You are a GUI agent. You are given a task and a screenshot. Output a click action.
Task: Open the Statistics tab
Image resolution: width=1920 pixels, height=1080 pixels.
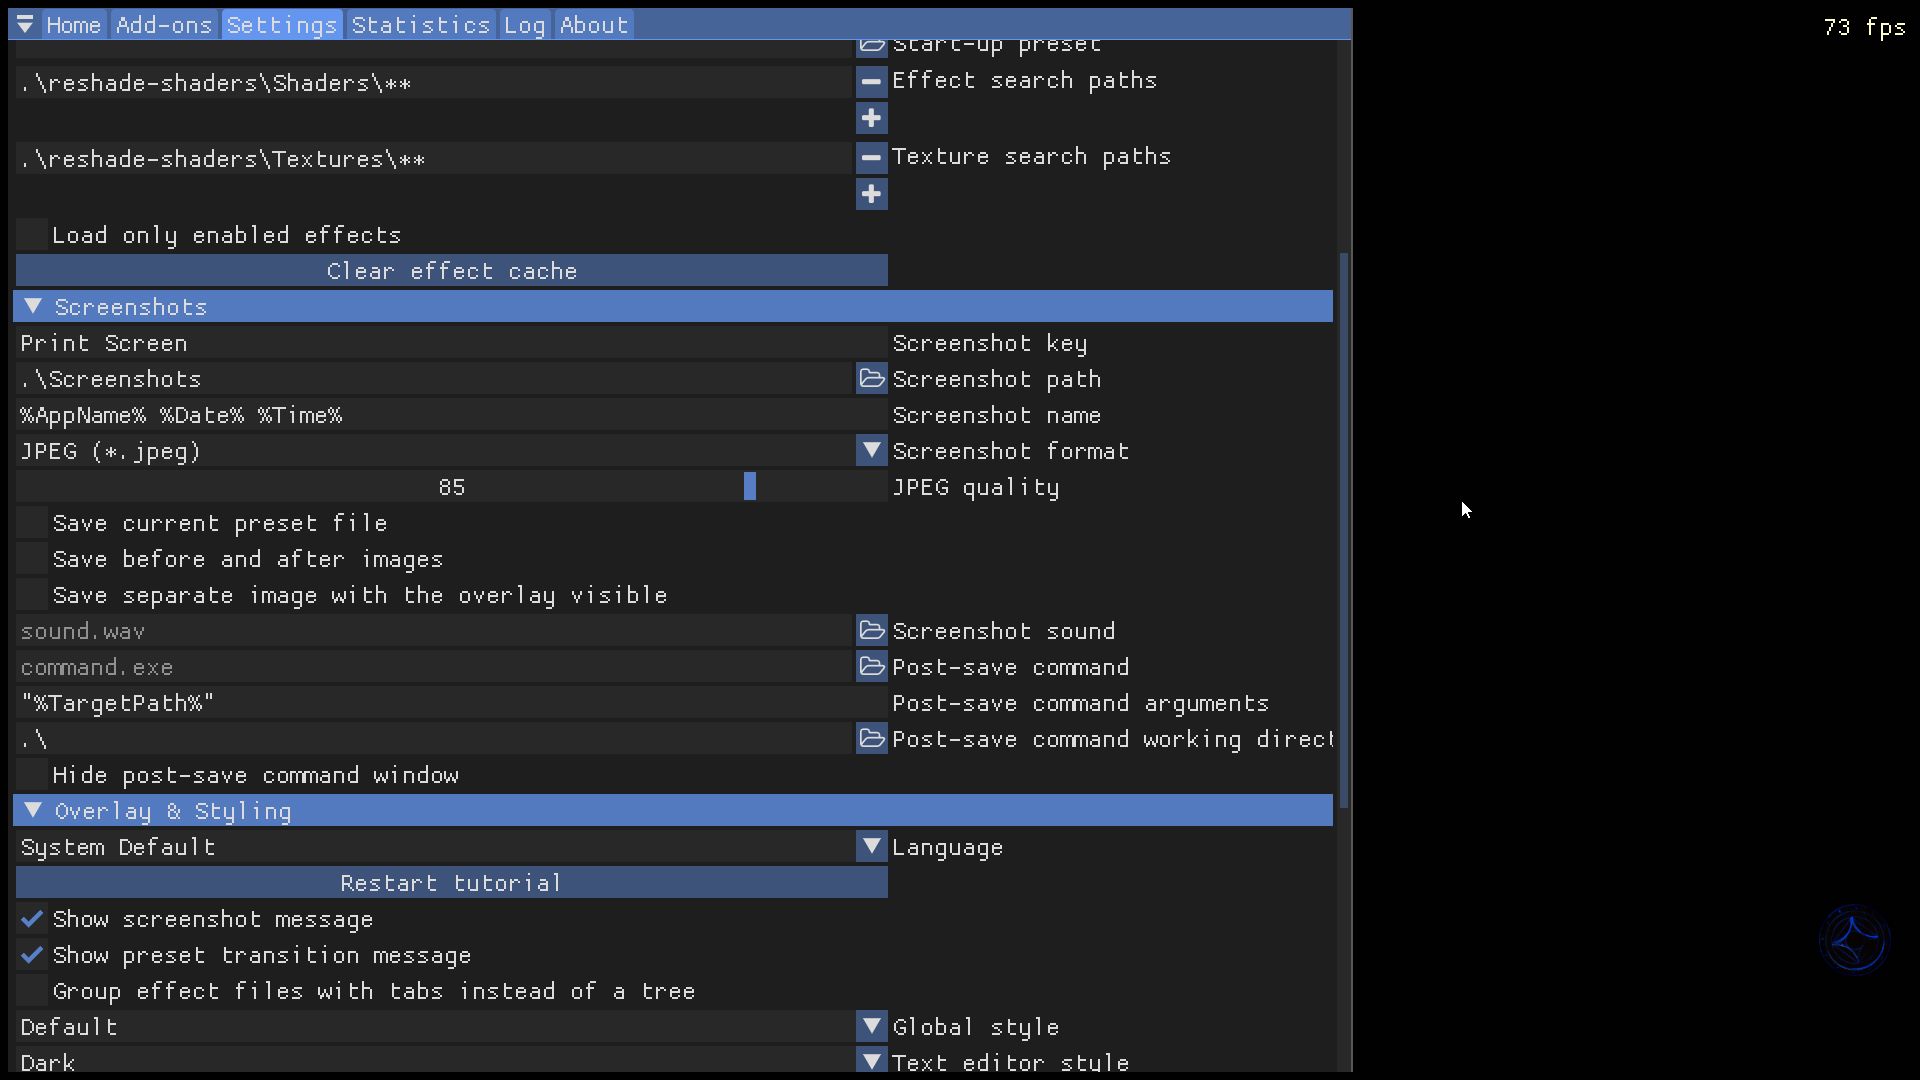(x=421, y=25)
